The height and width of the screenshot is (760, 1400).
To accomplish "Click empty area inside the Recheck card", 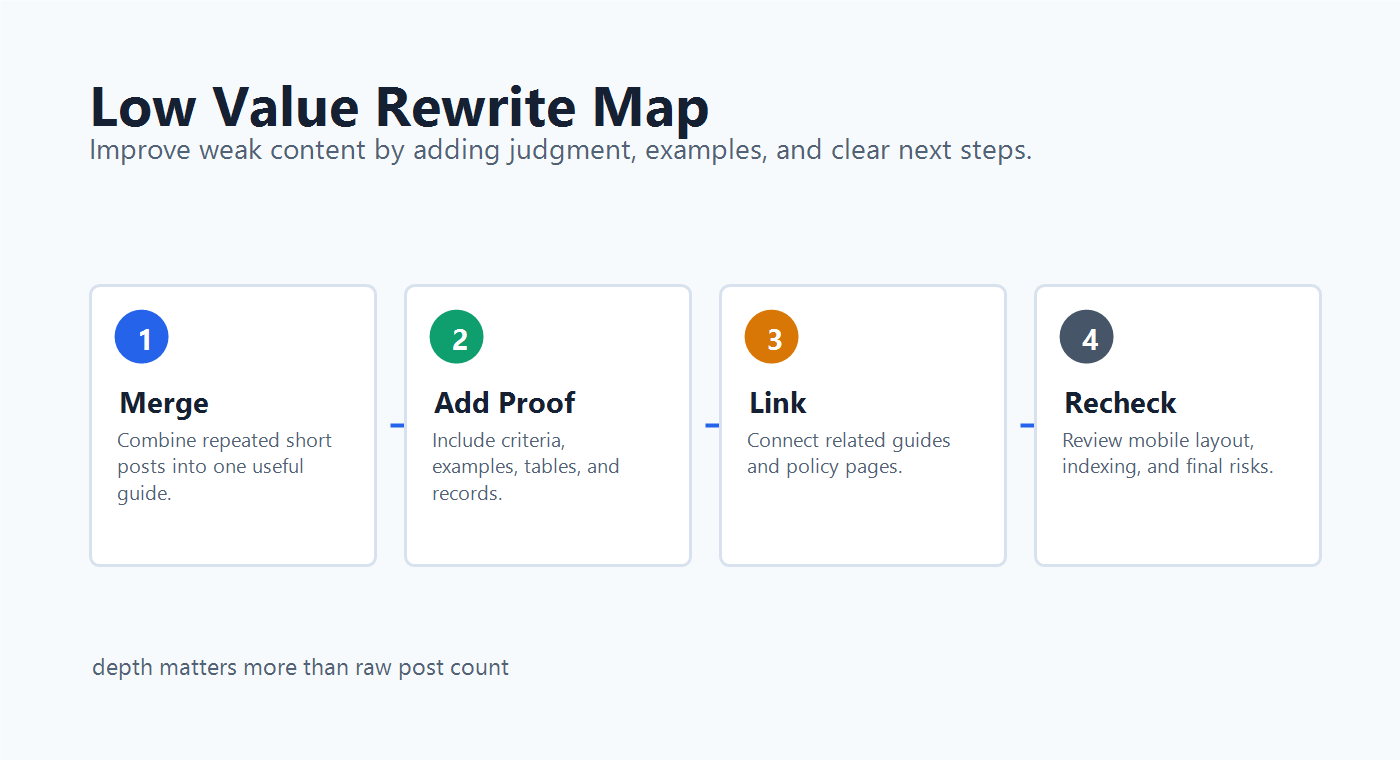I will (x=1177, y=525).
